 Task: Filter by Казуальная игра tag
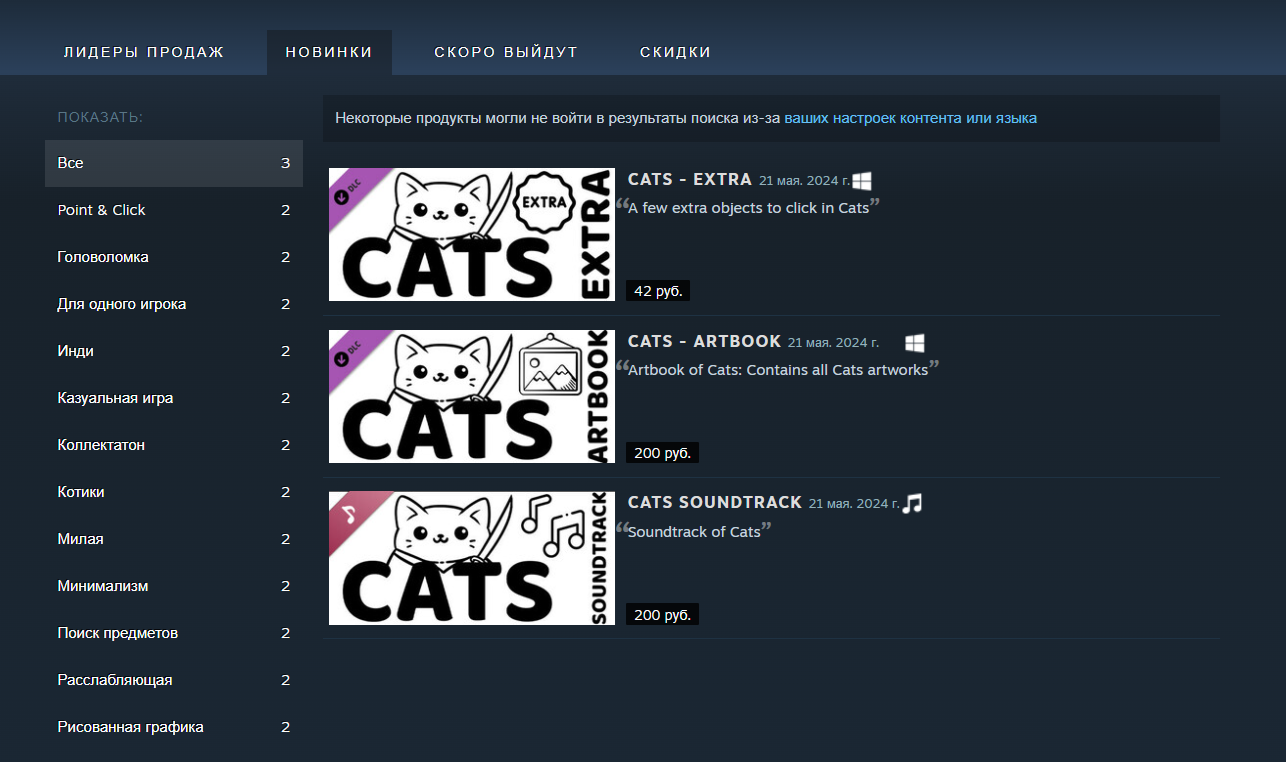pyautogui.click(x=174, y=398)
